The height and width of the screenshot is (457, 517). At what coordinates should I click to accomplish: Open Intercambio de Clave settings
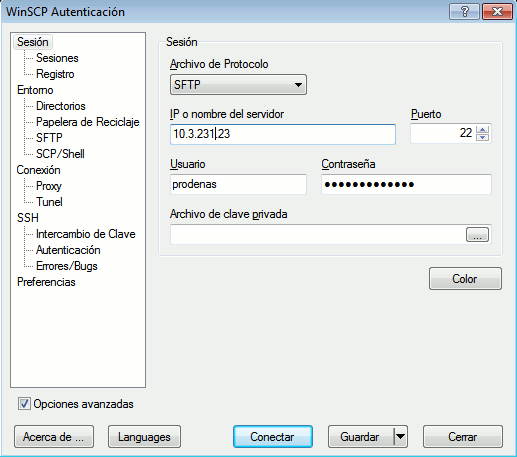(x=86, y=234)
